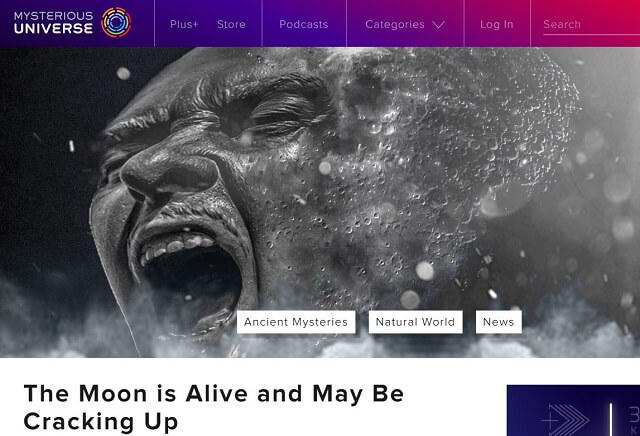Go to the Store page
The image size is (640, 436).
pos(231,24)
